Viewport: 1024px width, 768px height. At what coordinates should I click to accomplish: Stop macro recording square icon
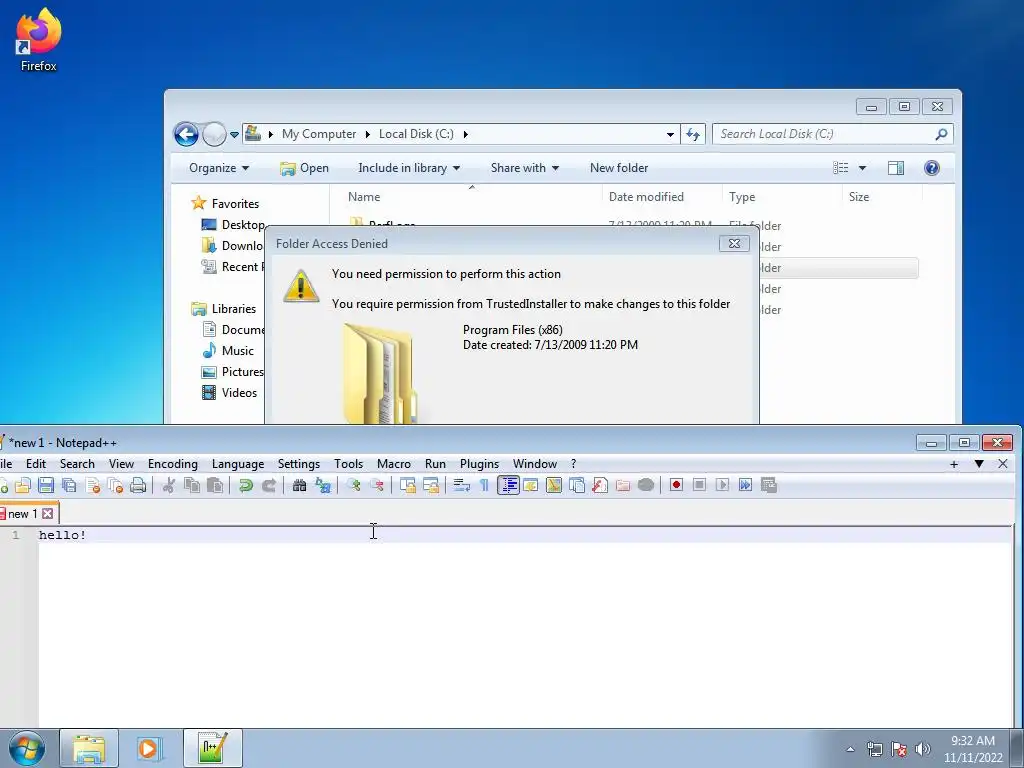pos(699,485)
